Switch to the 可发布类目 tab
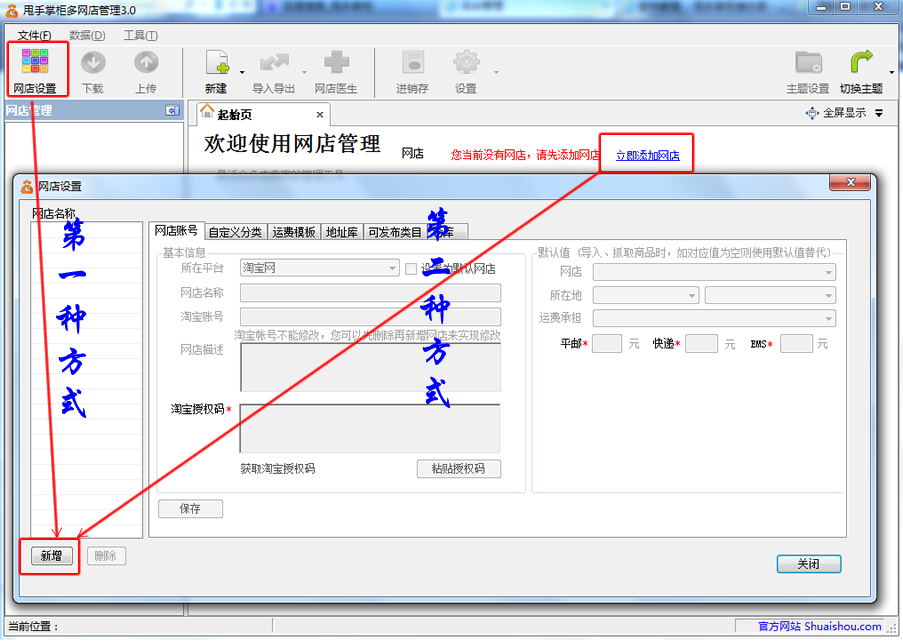Viewport: 903px width, 643px height. pos(394,232)
